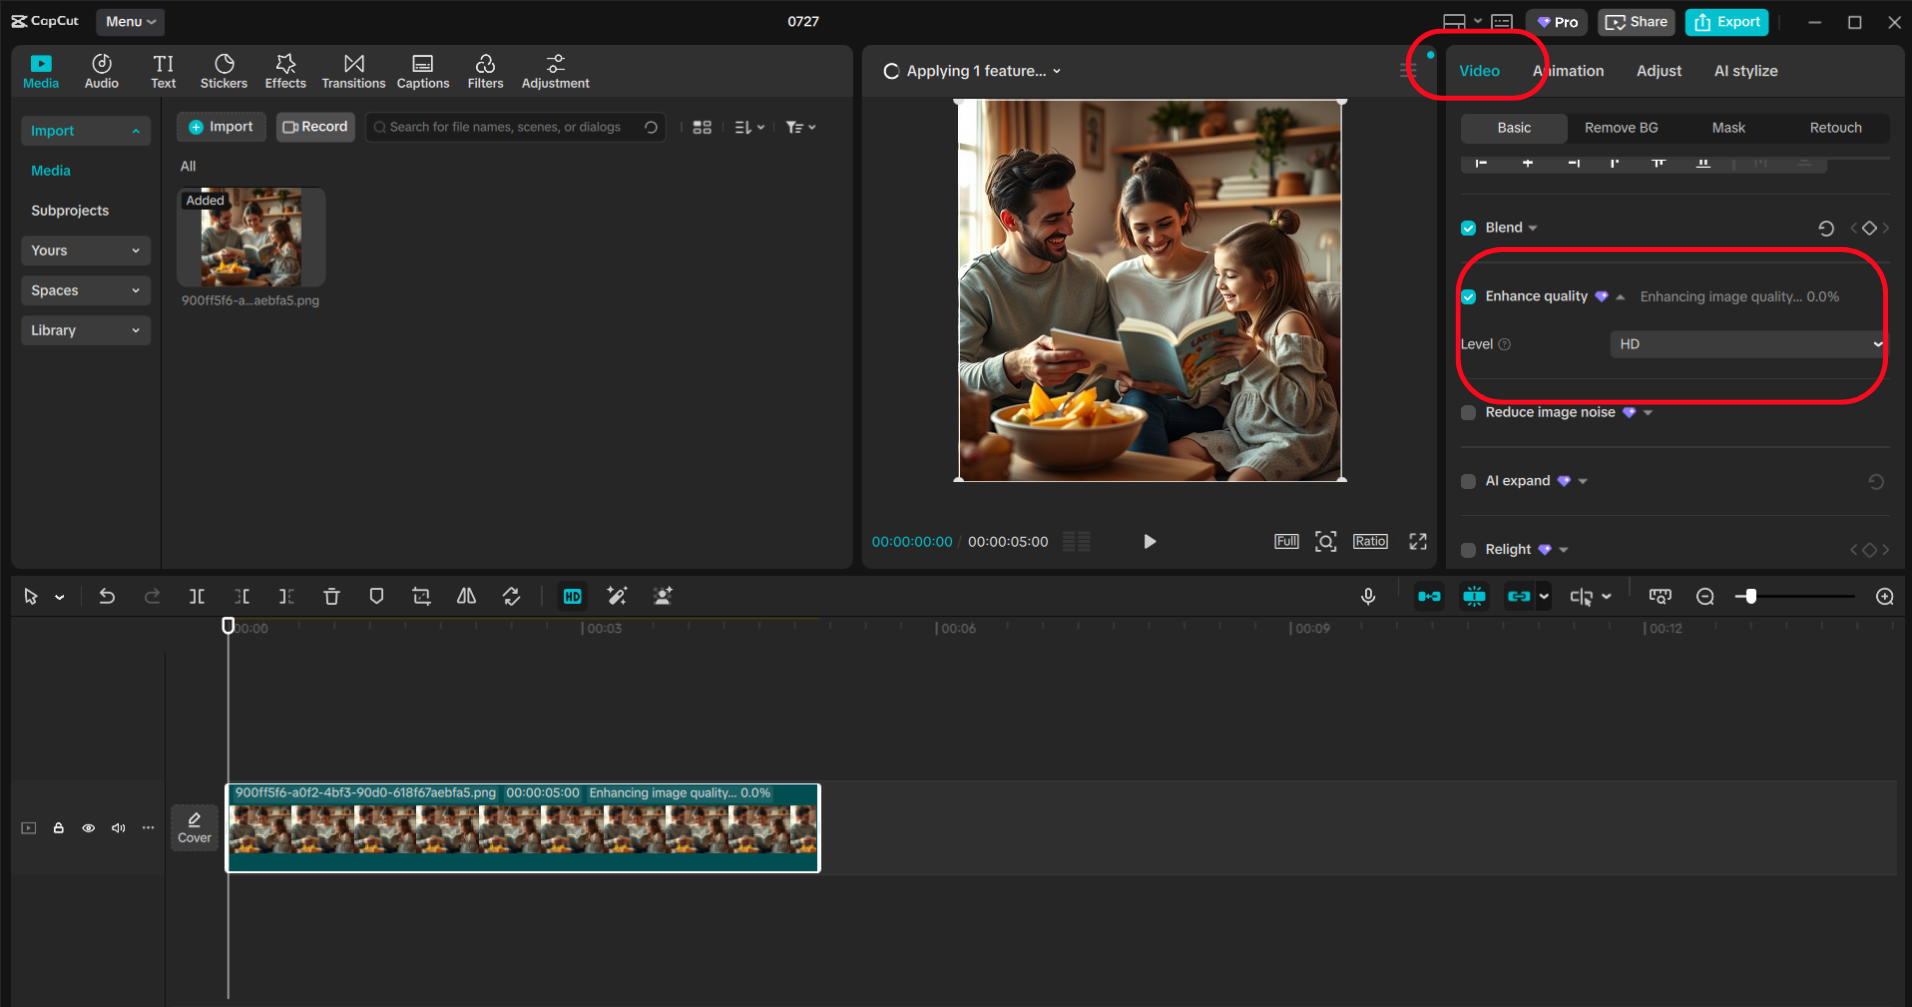This screenshot has width=1912, height=1007.
Task: Click the timeline zoom slider handle
Action: [x=1750, y=597]
